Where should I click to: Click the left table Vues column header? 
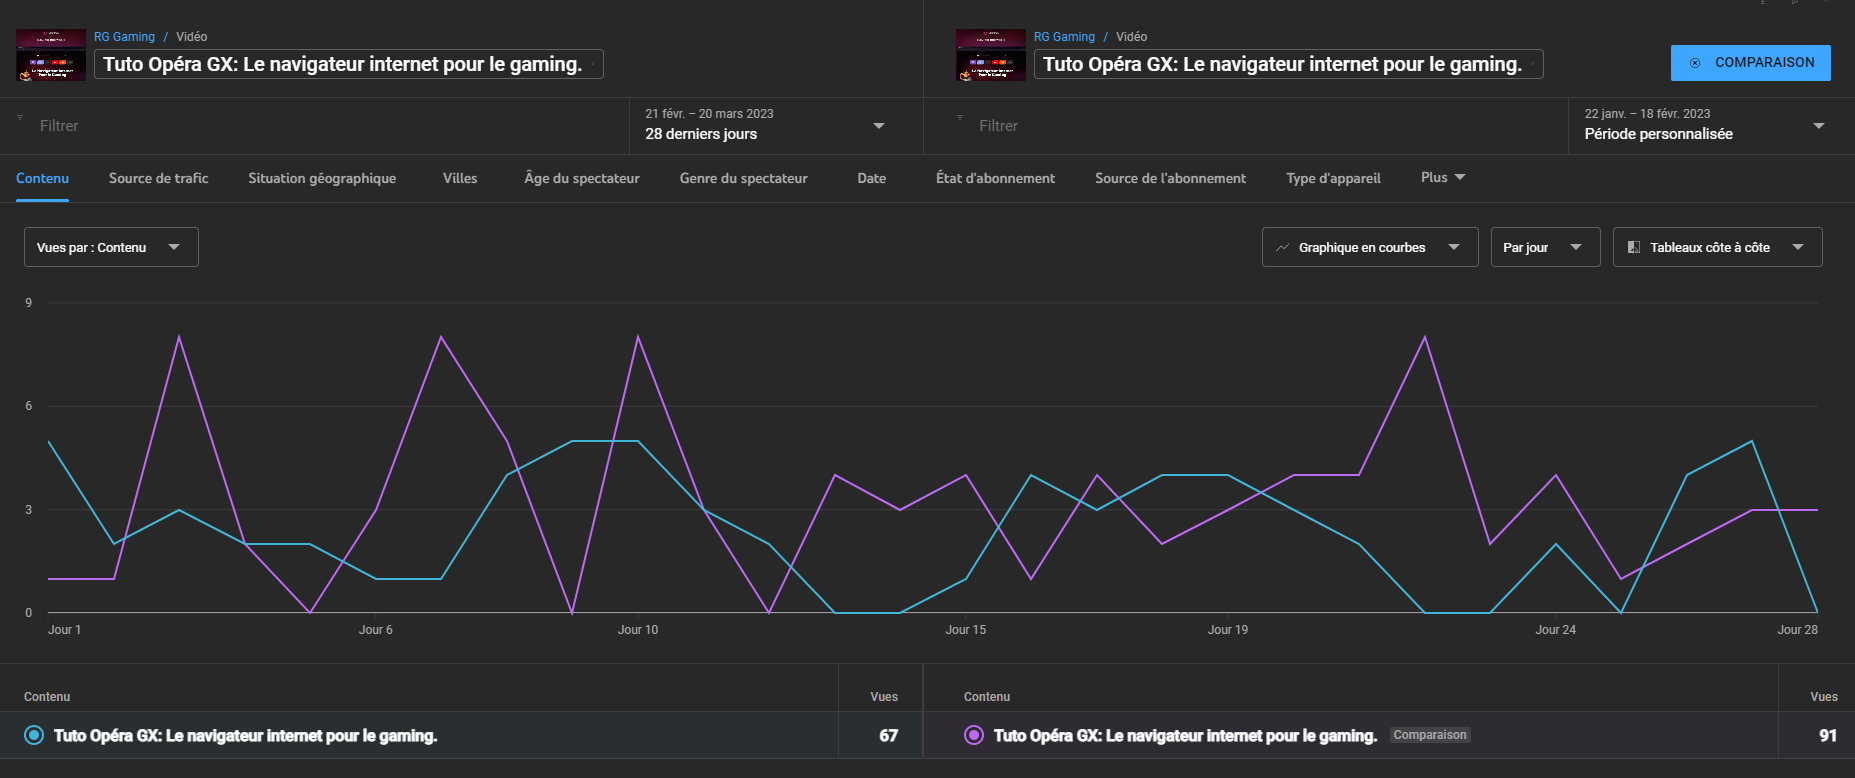(x=884, y=696)
